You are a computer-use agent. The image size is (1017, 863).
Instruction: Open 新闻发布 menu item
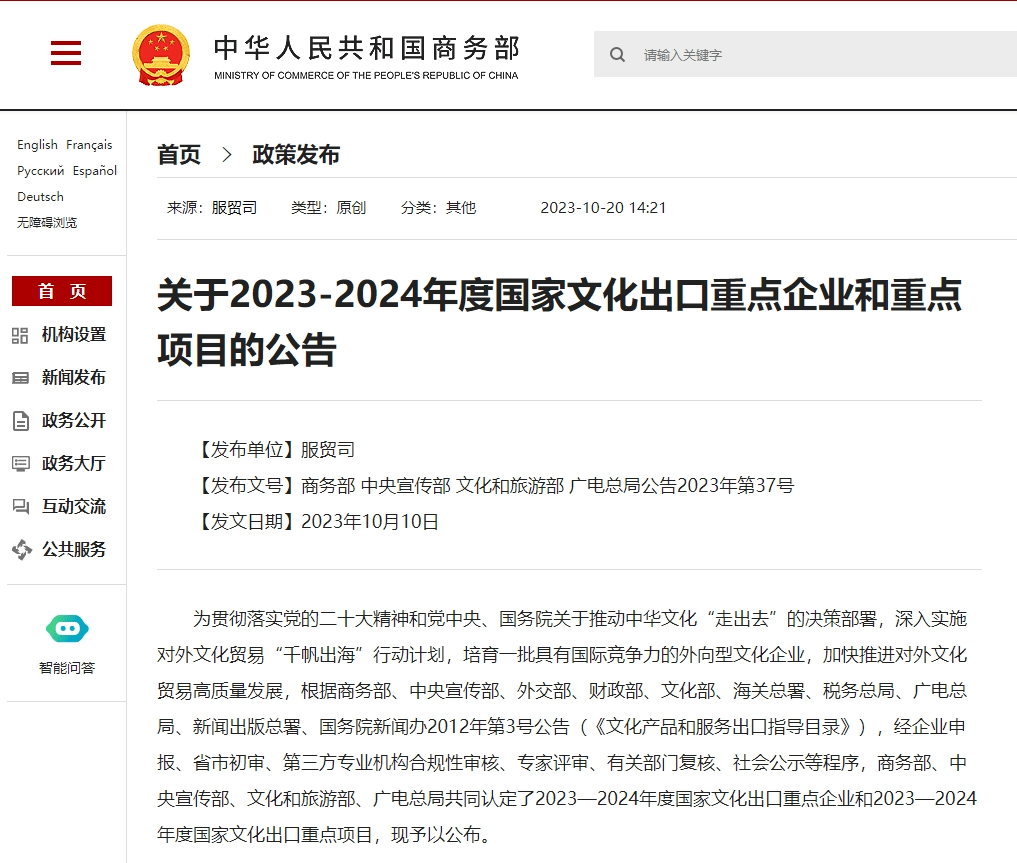click(73, 377)
